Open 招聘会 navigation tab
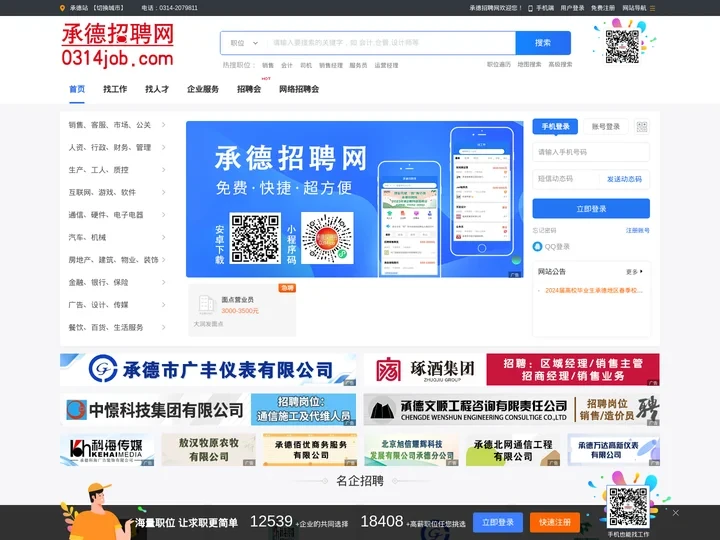This screenshot has height=540, width=720. pyautogui.click(x=249, y=89)
